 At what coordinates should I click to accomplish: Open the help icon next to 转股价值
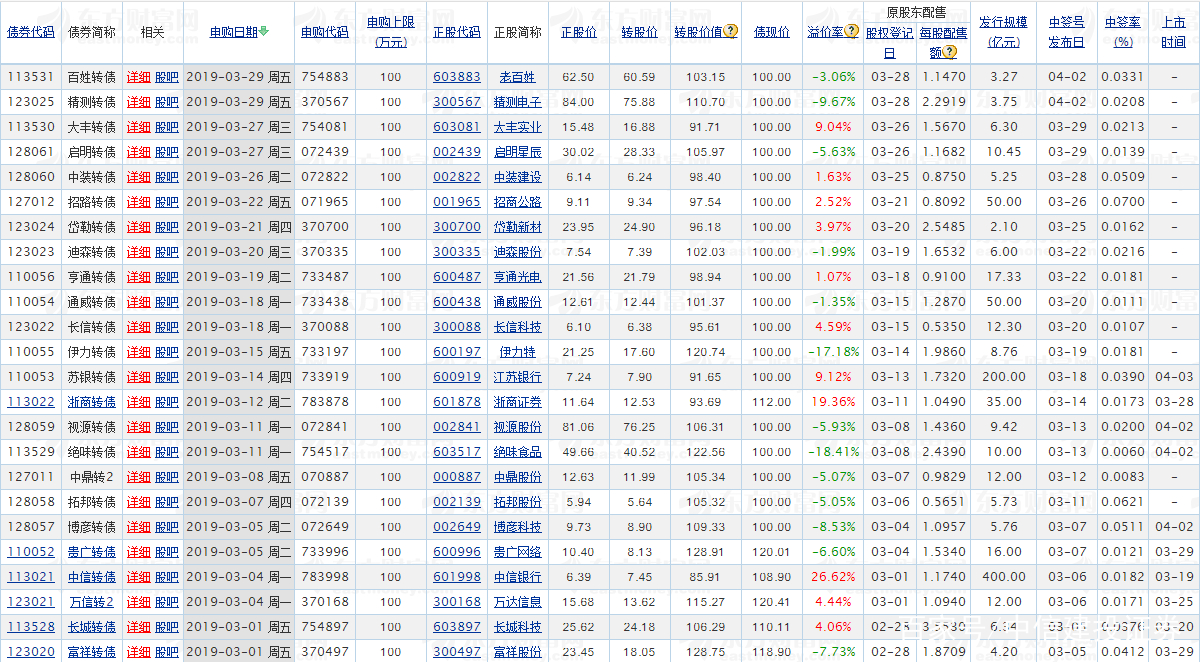tap(731, 32)
